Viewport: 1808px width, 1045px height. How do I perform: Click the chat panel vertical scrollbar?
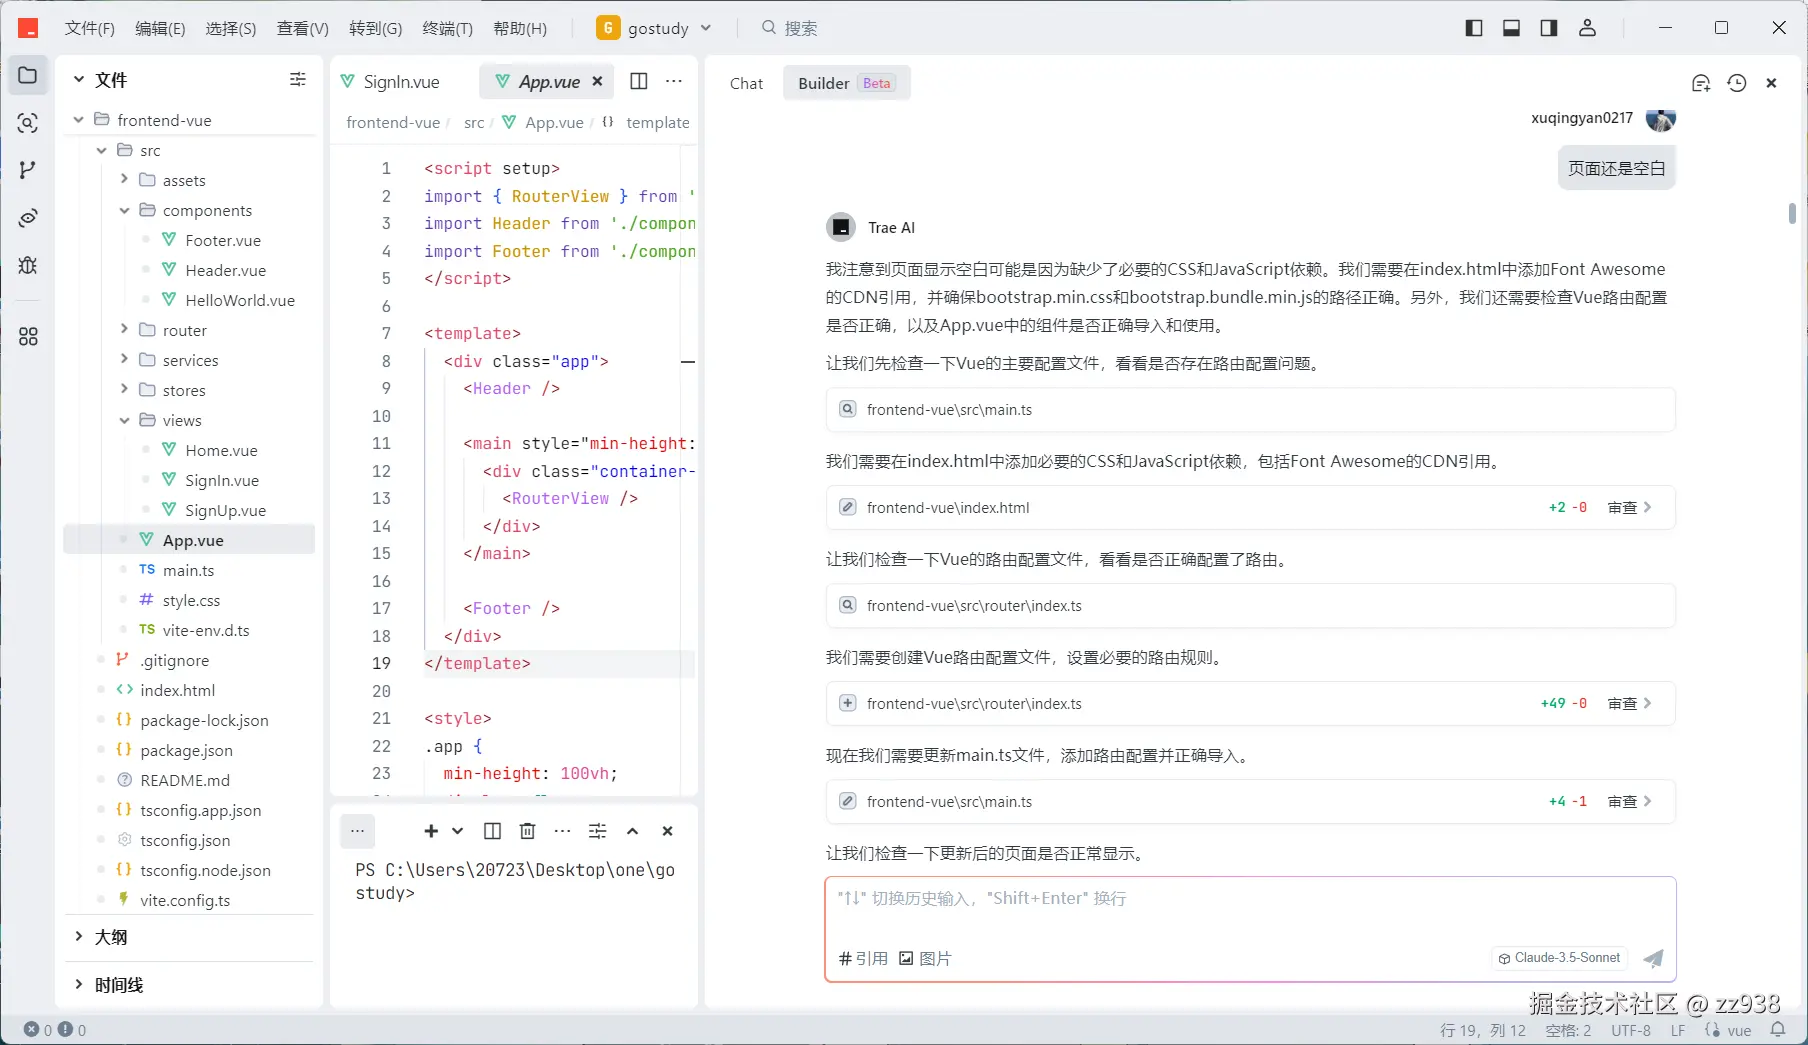point(1792,213)
